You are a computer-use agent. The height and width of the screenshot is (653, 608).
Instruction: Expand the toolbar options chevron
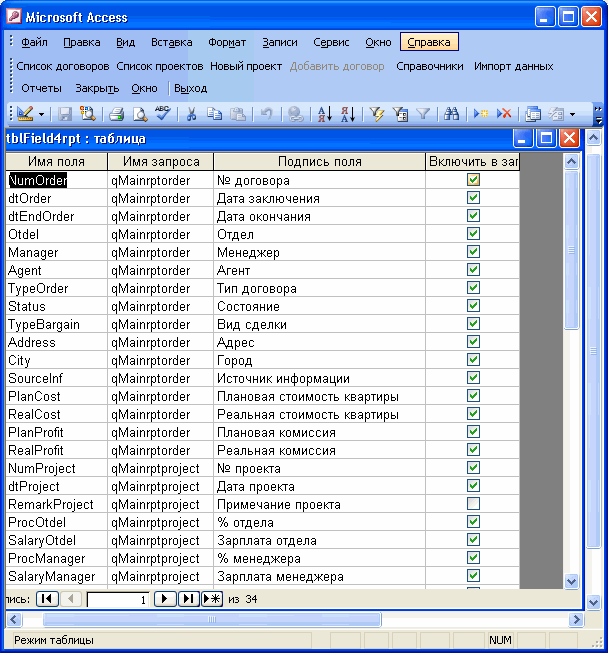[598, 115]
